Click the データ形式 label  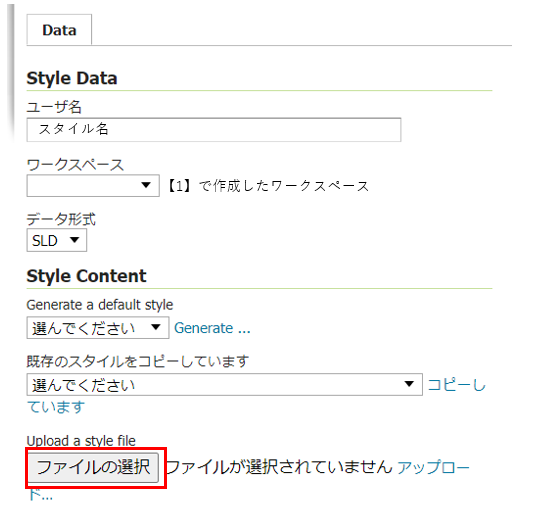pyautogui.click(x=61, y=219)
